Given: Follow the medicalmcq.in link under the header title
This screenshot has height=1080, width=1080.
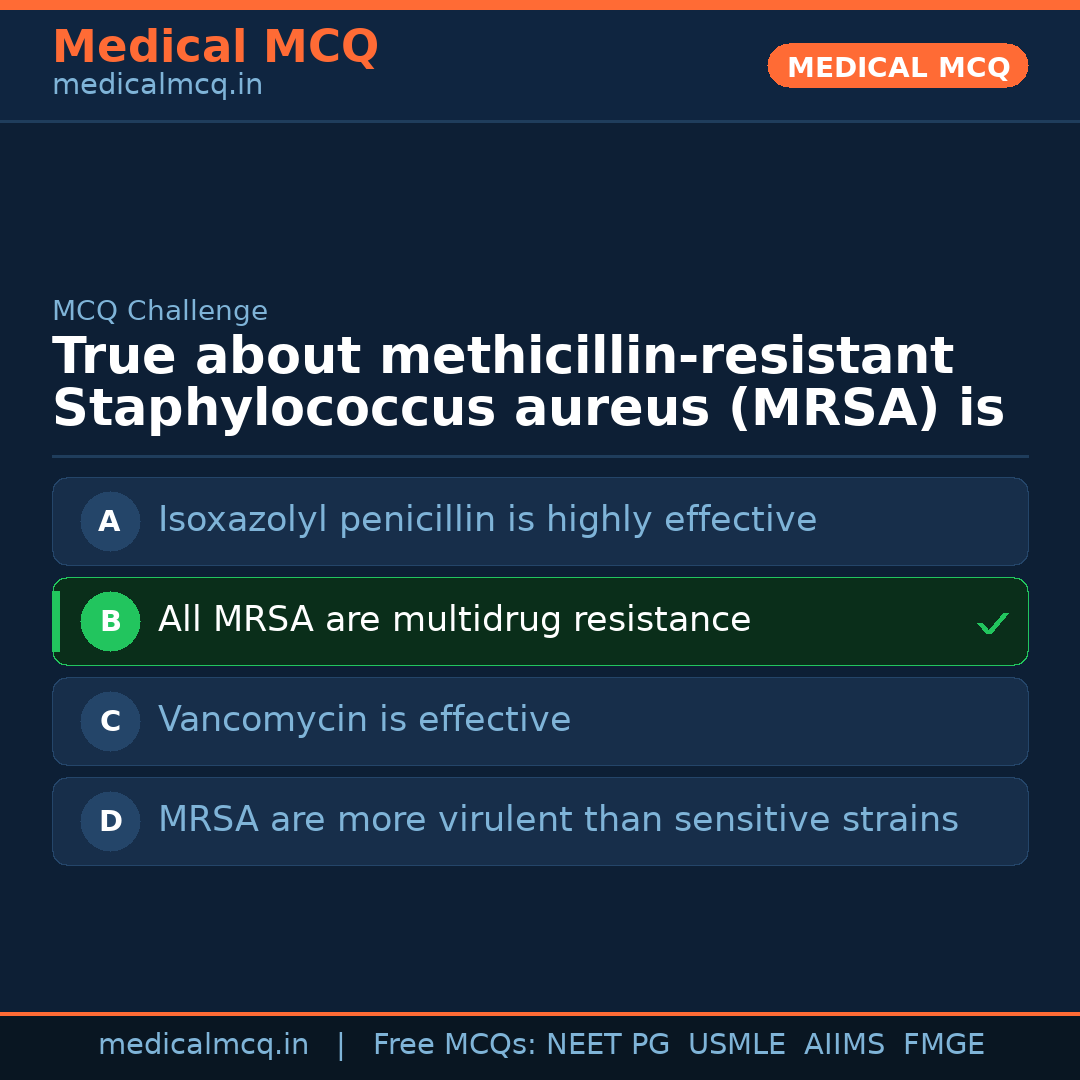Looking at the screenshot, I should pyautogui.click(x=157, y=86).
